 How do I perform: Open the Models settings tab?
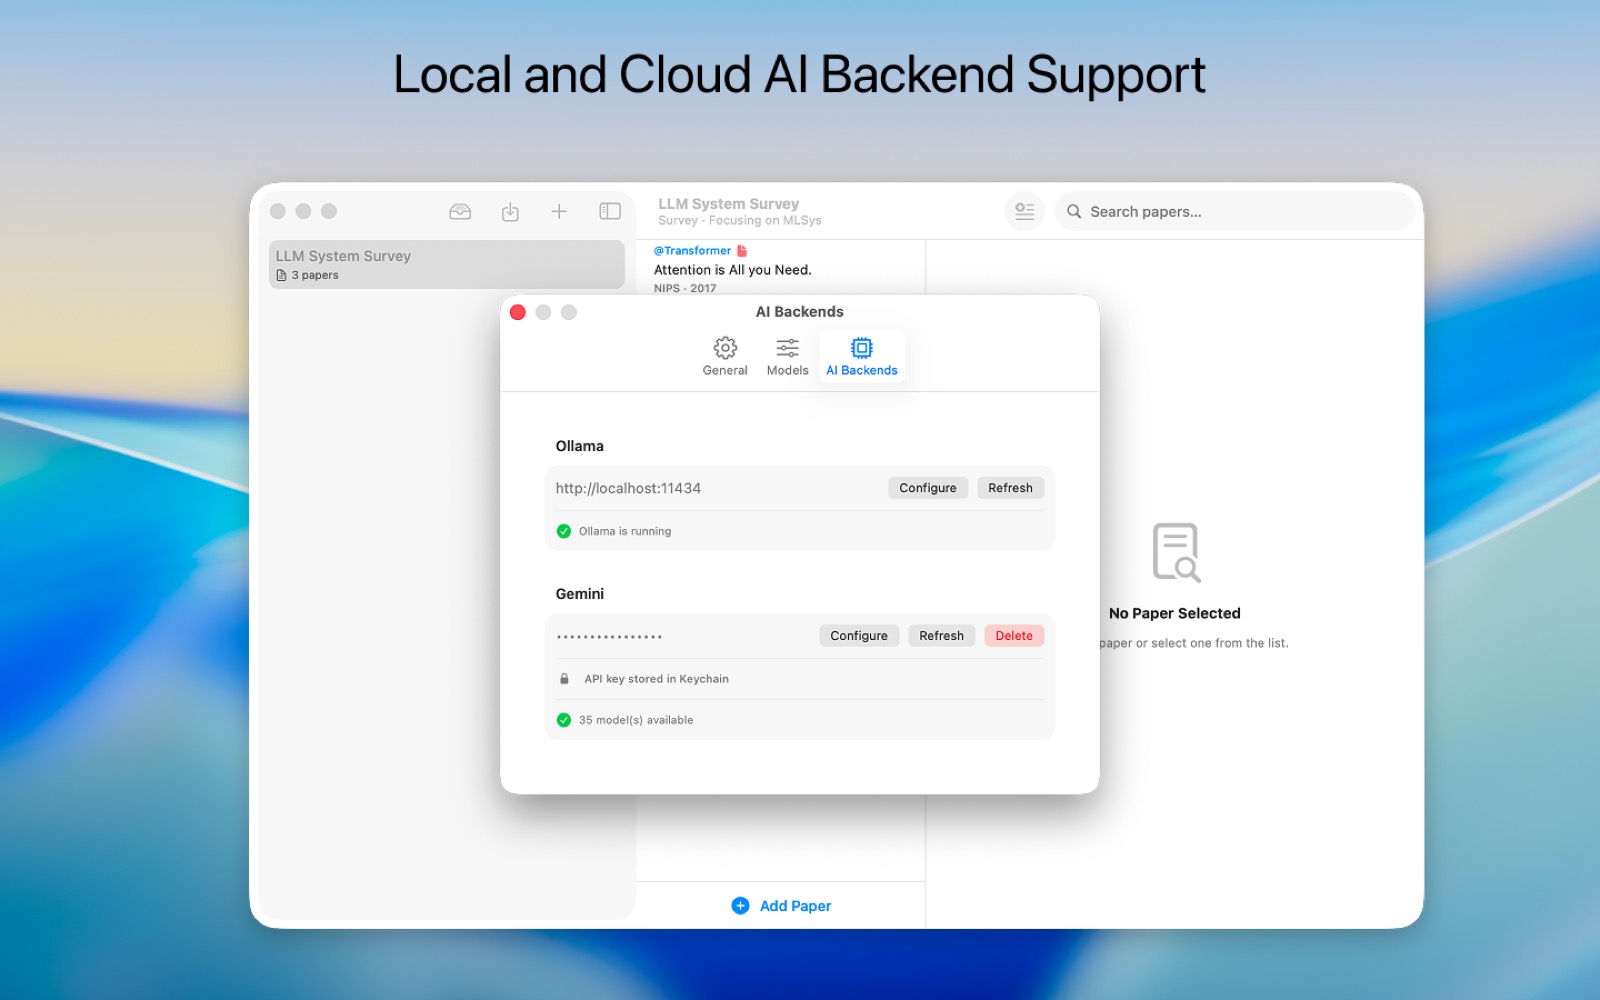point(788,357)
